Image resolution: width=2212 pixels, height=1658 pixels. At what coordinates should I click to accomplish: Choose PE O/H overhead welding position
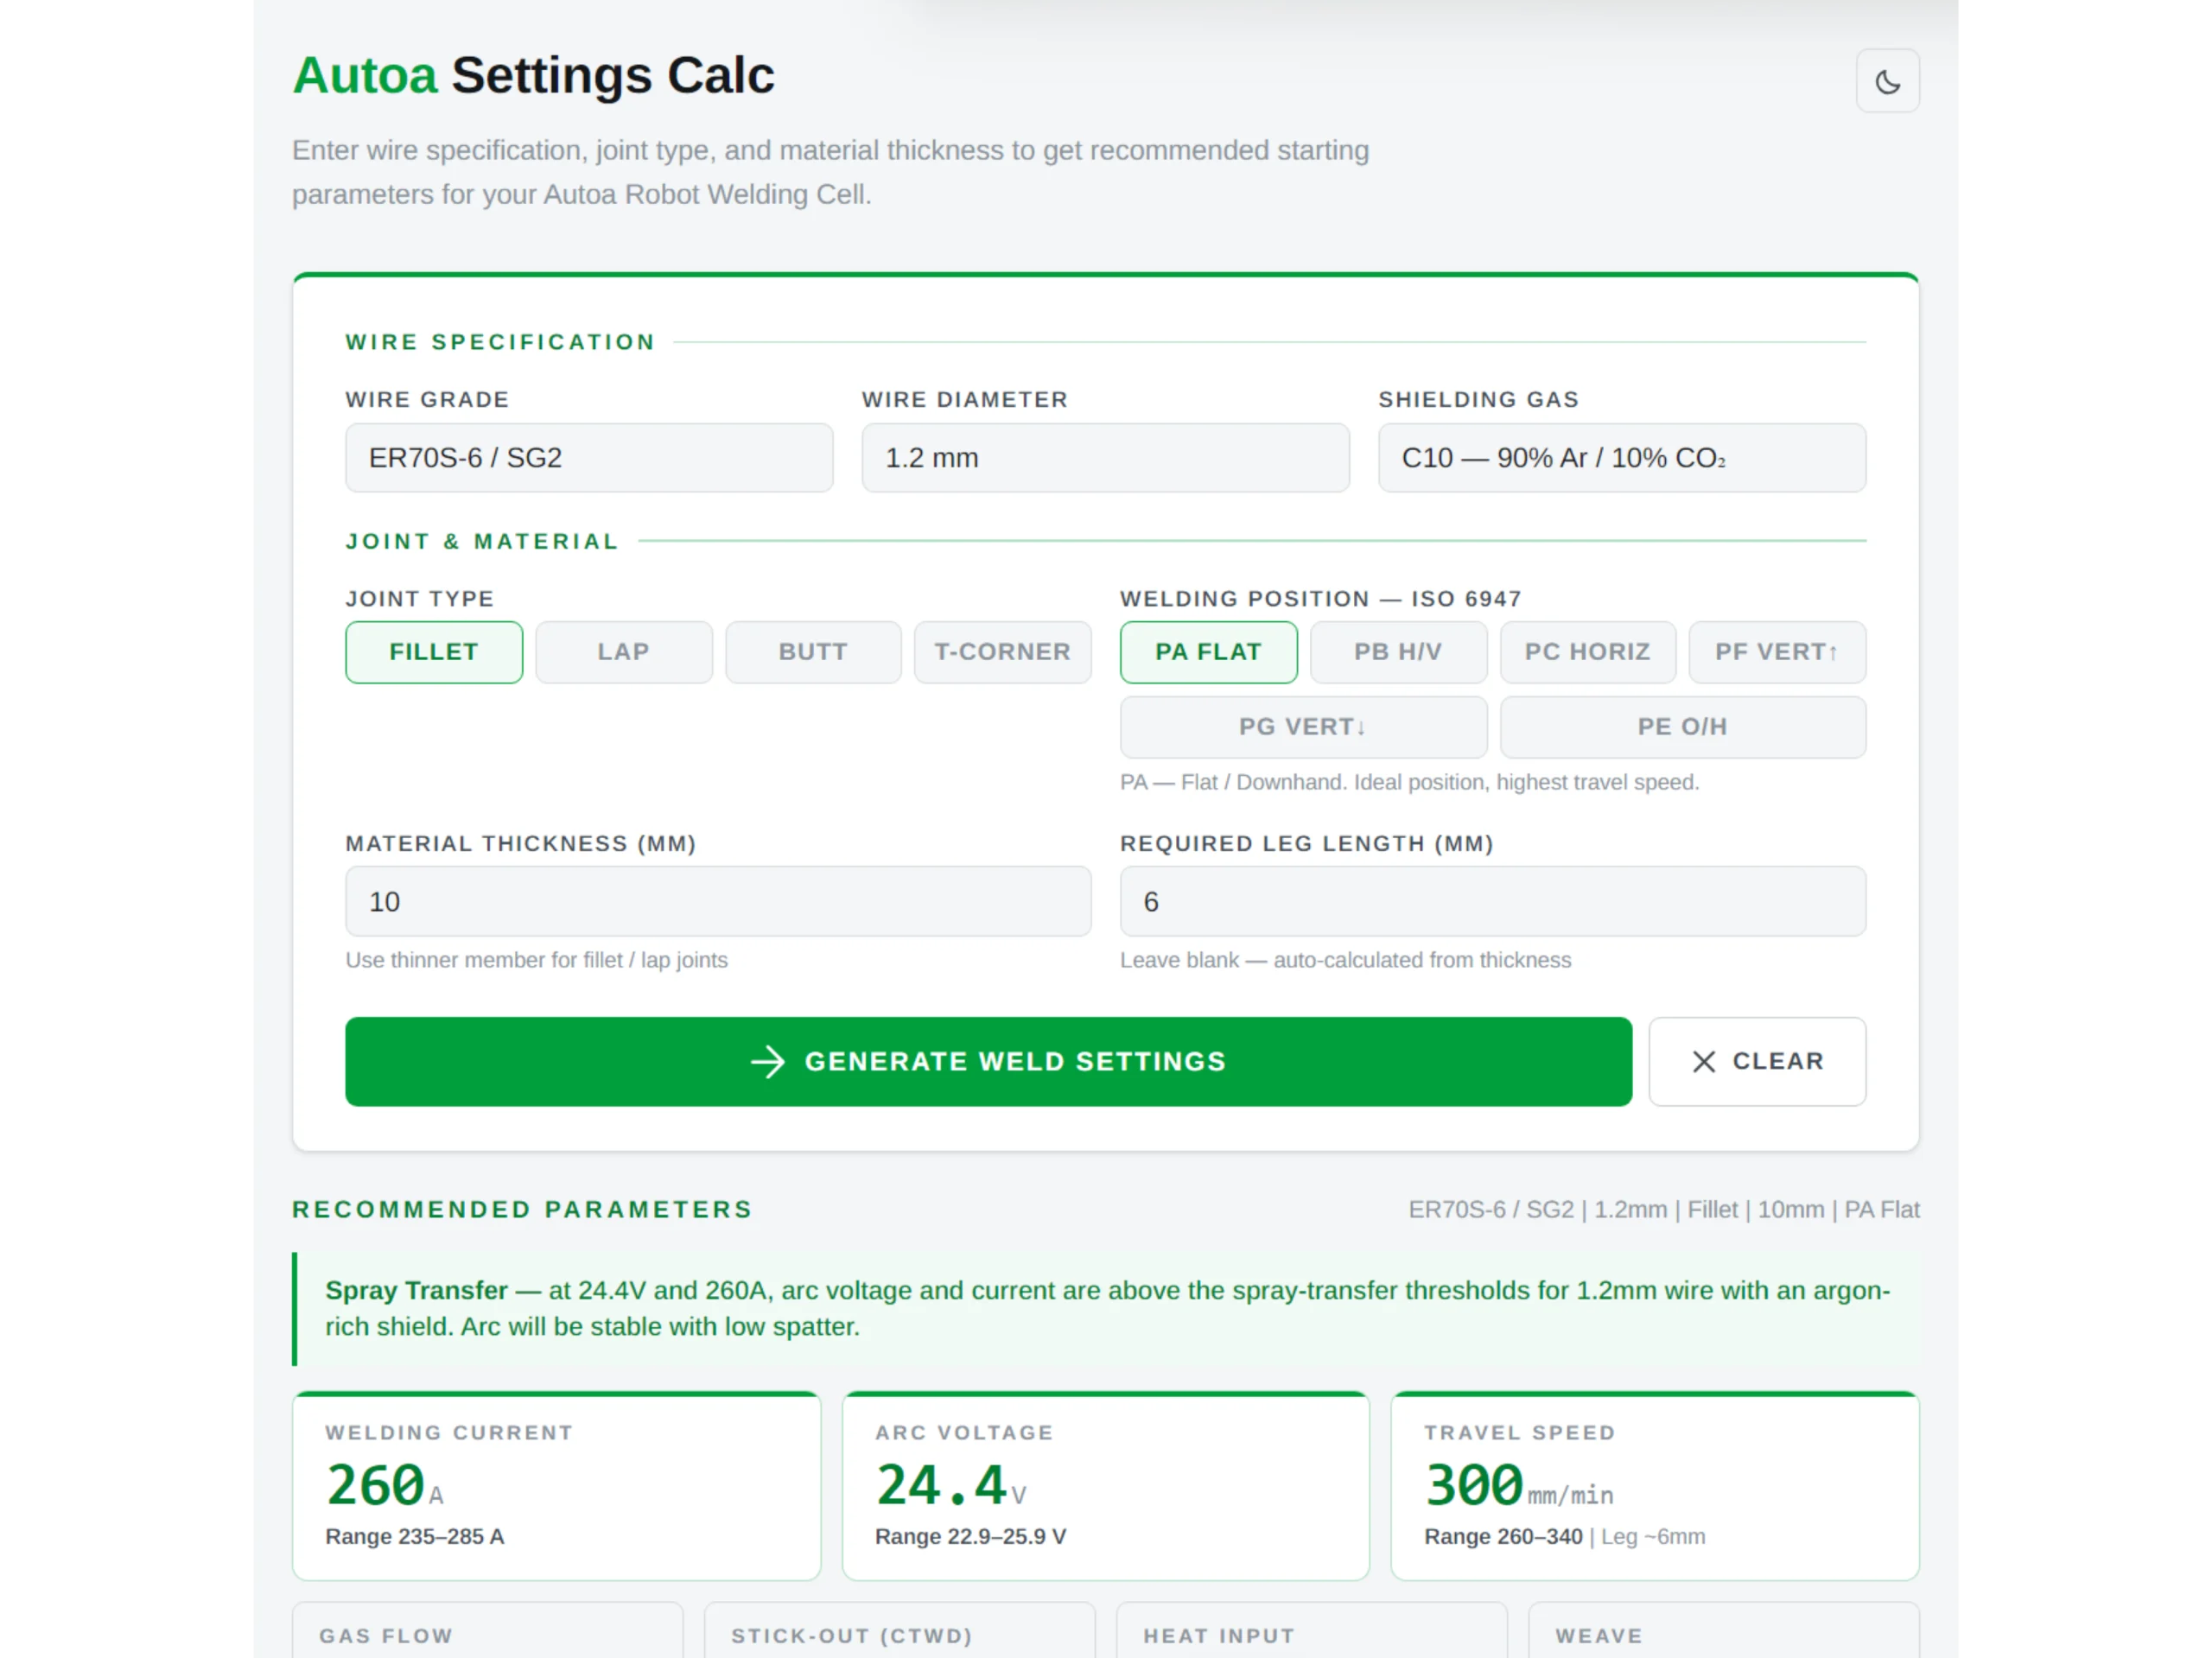pyautogui.click(x=1682, y=727)
